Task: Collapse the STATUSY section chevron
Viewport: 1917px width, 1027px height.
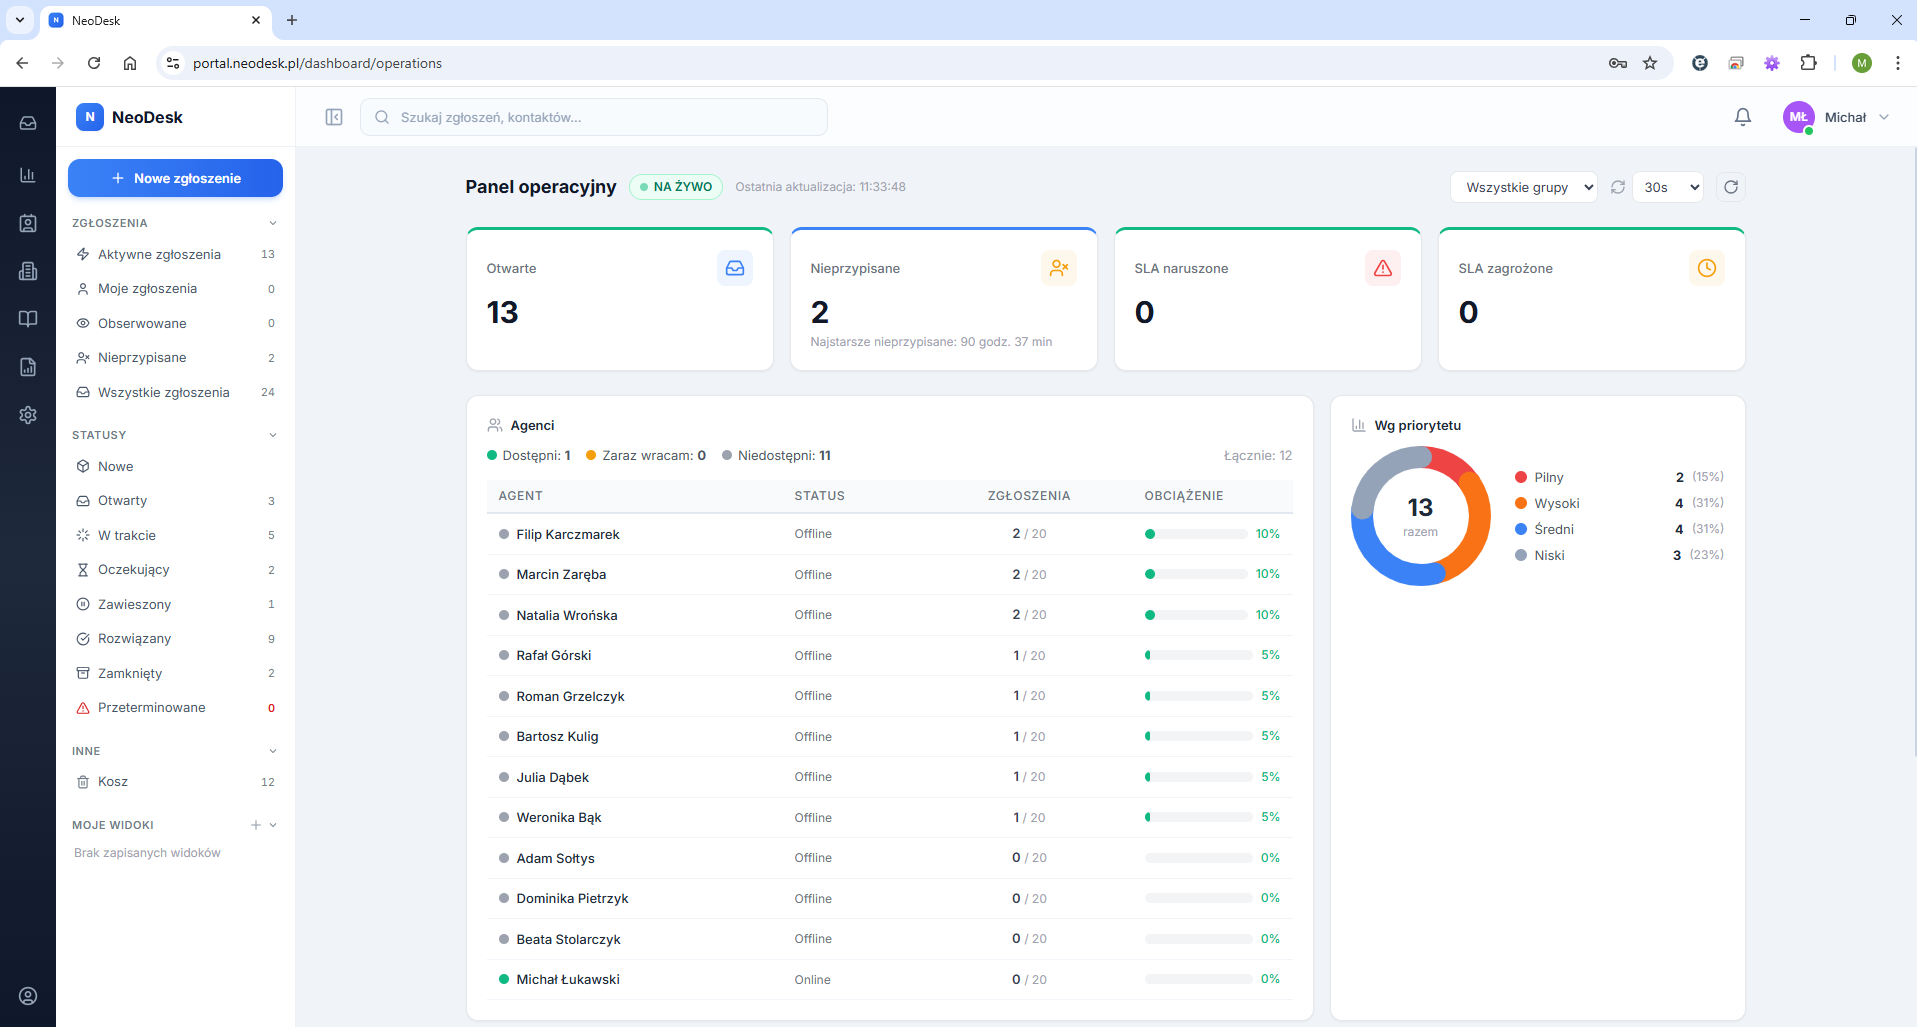Action: [x=273, y=435]
